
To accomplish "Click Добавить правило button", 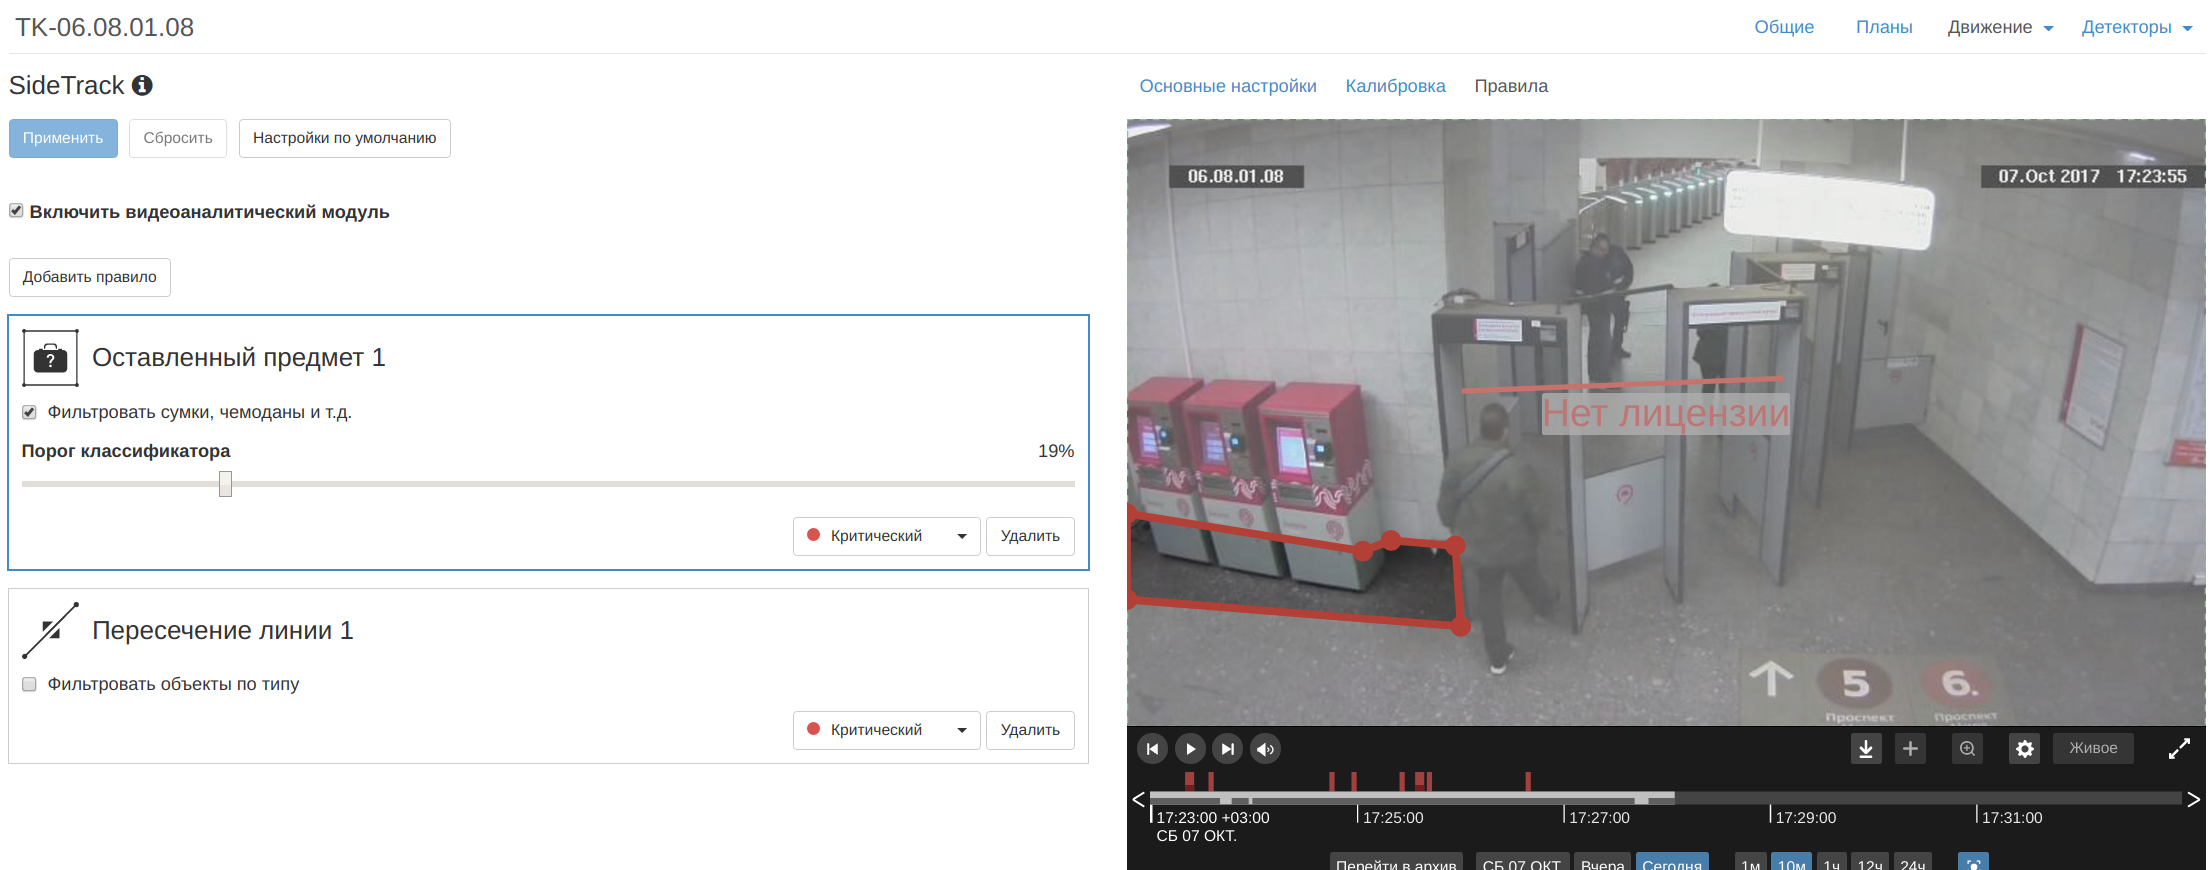I will (90, 277).
